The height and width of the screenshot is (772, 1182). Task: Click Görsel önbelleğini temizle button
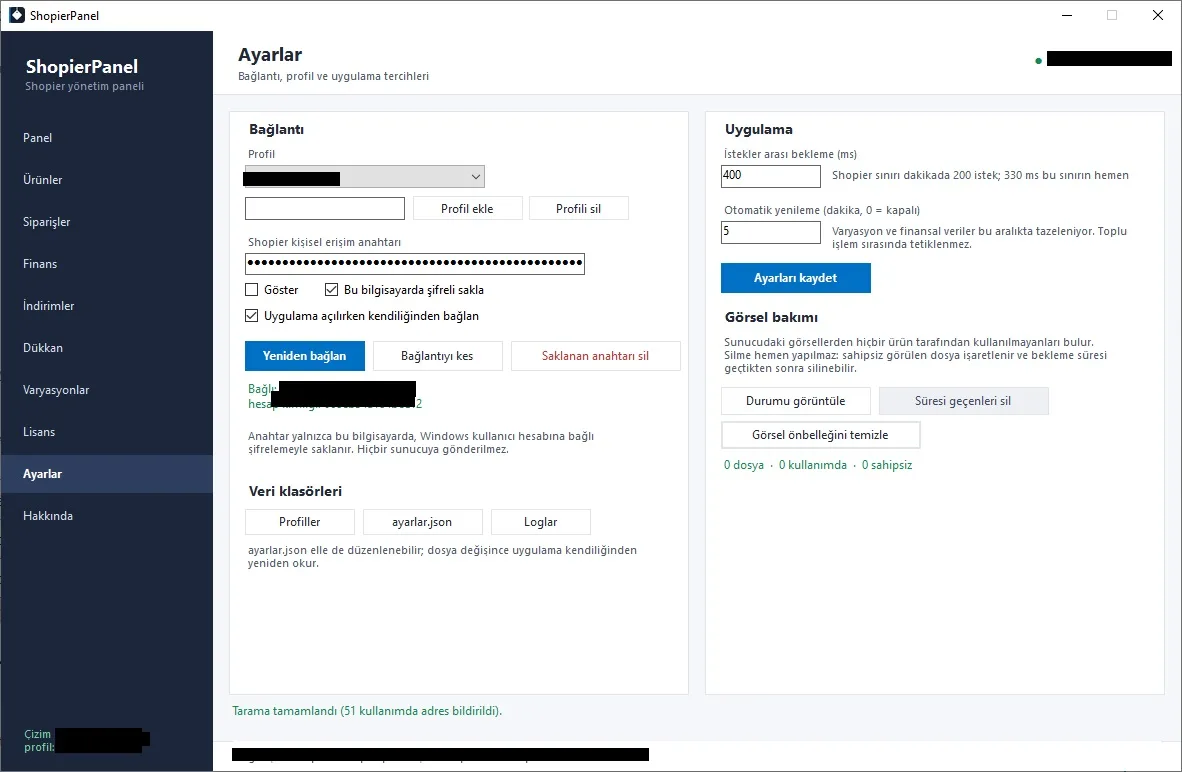(820, 435)
